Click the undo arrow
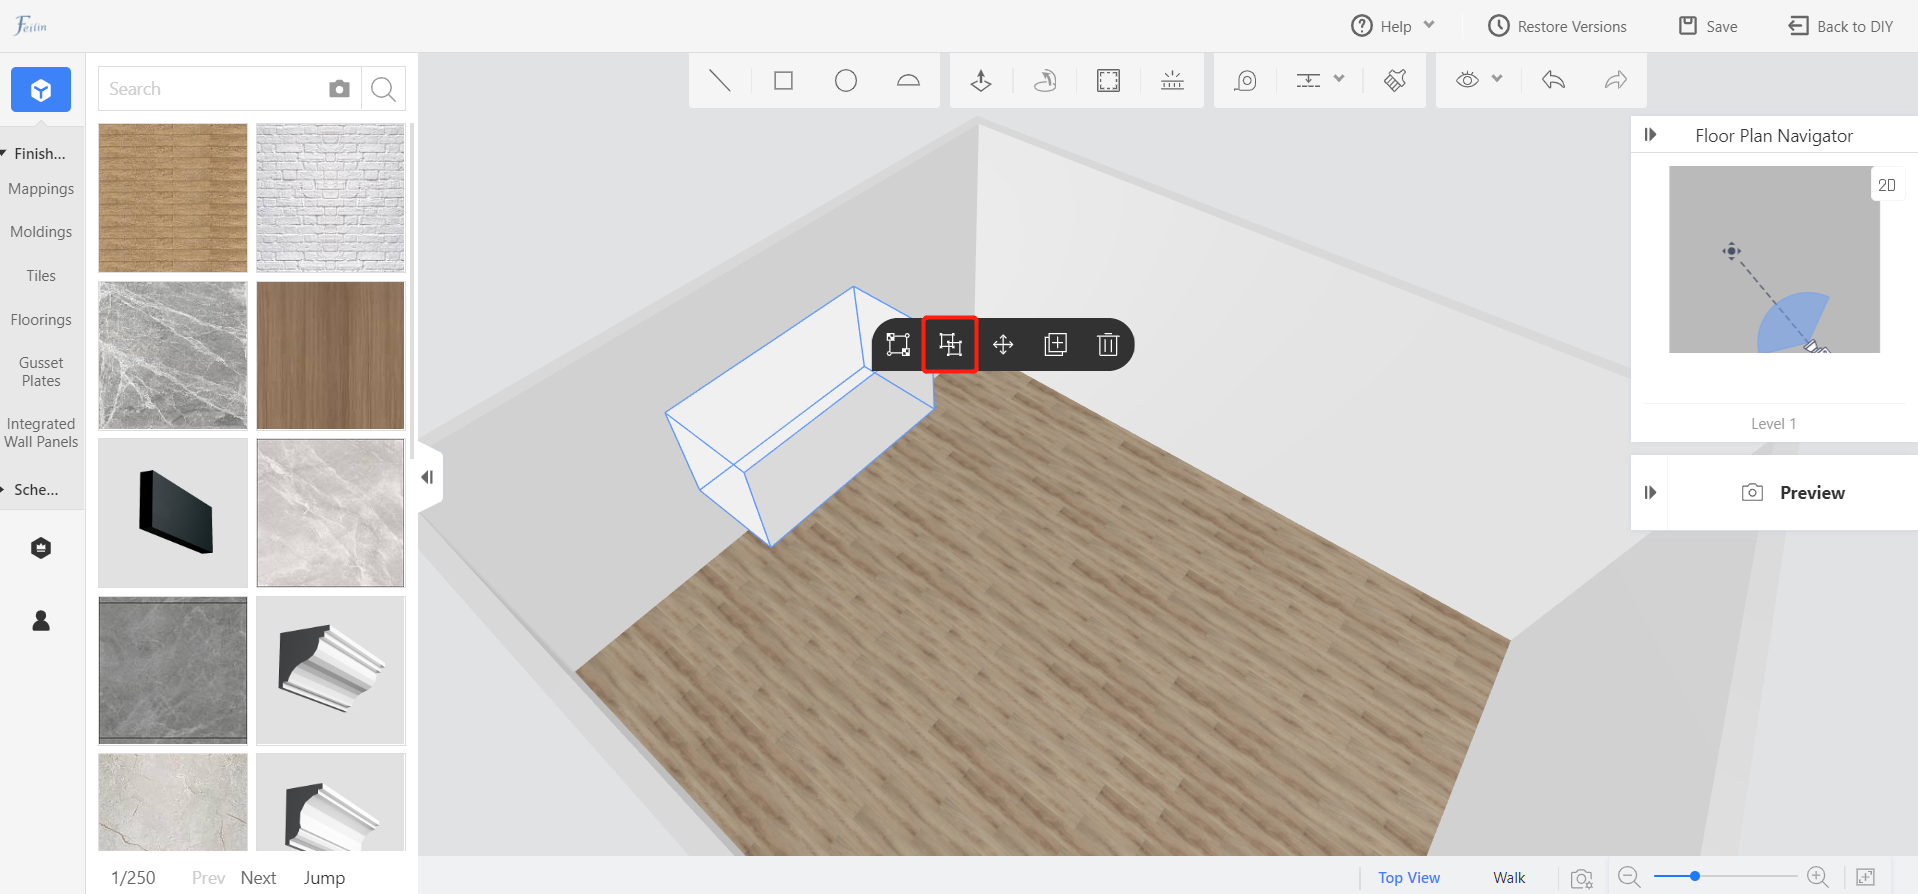 coord(1553,81)
